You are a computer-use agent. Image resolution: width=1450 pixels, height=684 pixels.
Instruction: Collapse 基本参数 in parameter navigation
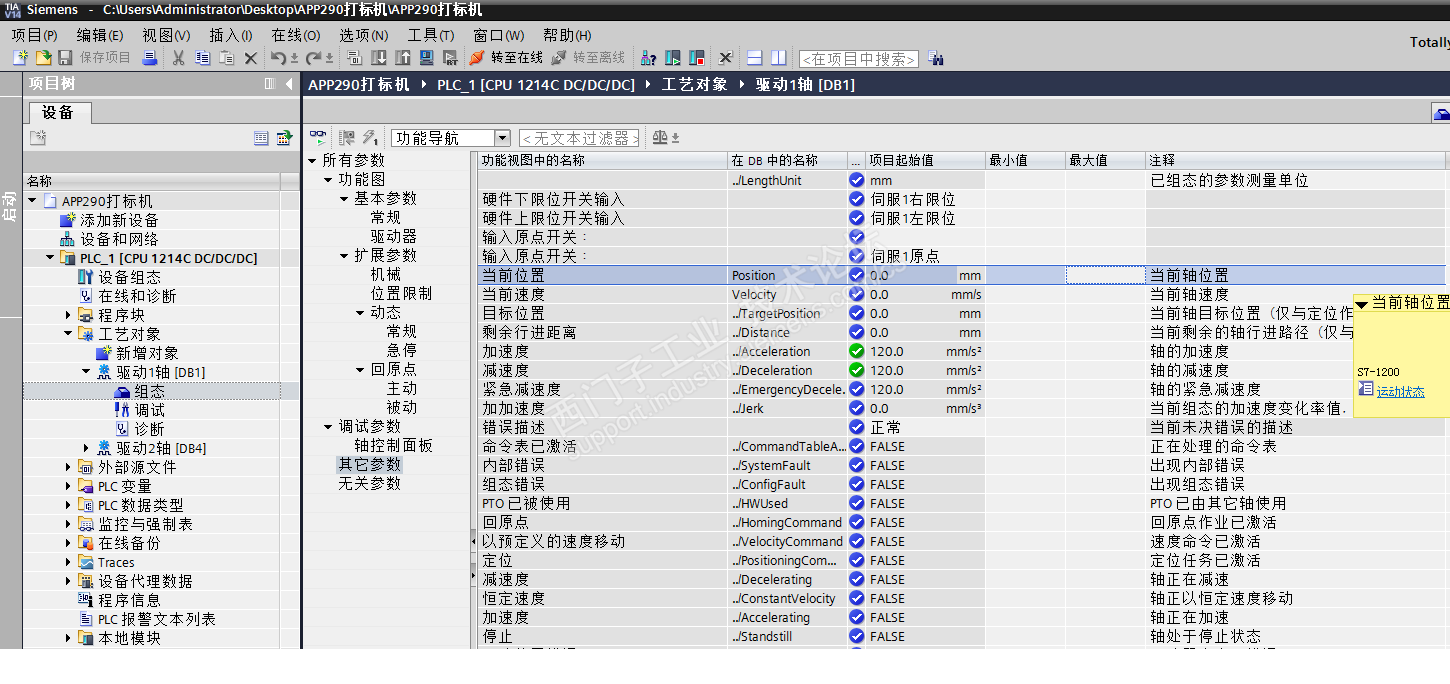click(x=345, y=199)
